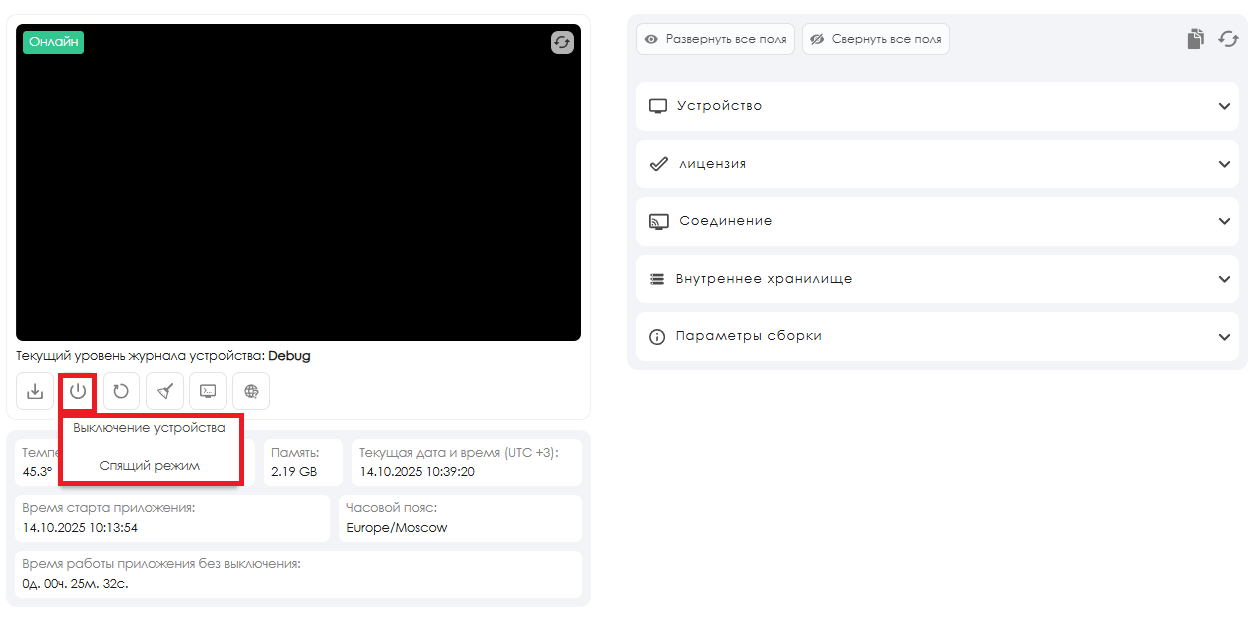The width and height of the screenshot is (1259, 618).
Task: Expand the 'лицензия' section
Action: [x=937, y=164]
